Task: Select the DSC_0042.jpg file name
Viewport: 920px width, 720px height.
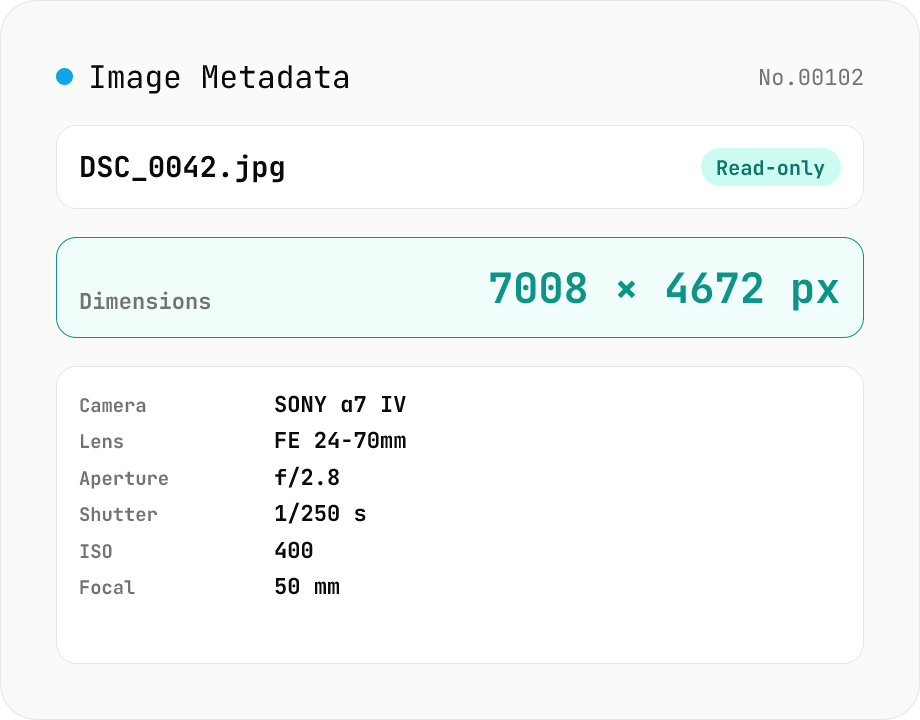Action: click(182, 168)
